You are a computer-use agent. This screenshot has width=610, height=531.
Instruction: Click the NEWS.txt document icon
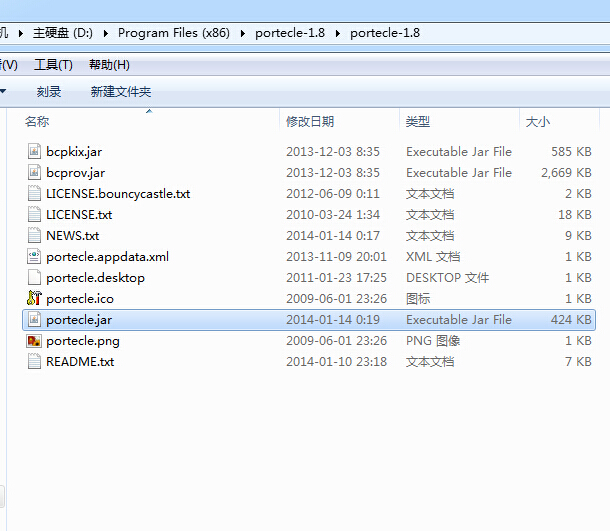click(x=34, y=235)
